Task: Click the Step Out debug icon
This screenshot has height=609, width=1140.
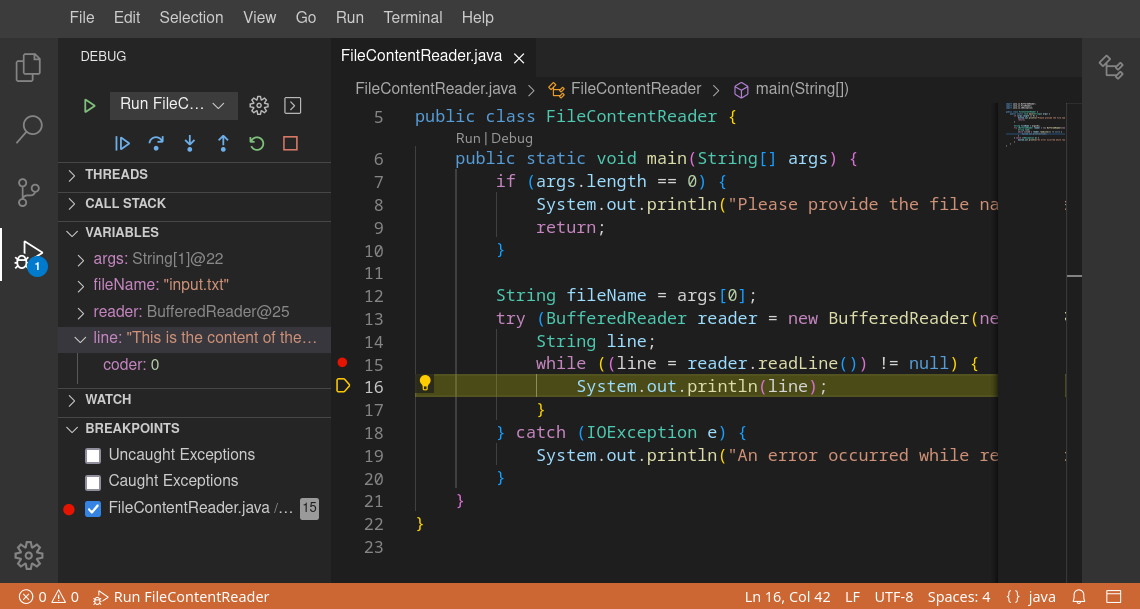Action: coord(223,143)
